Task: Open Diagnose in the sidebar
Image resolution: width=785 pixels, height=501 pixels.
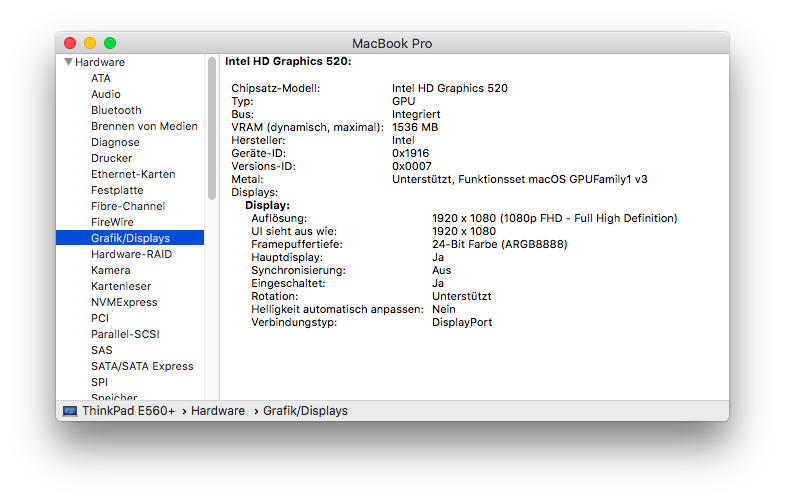Action: 115,143
